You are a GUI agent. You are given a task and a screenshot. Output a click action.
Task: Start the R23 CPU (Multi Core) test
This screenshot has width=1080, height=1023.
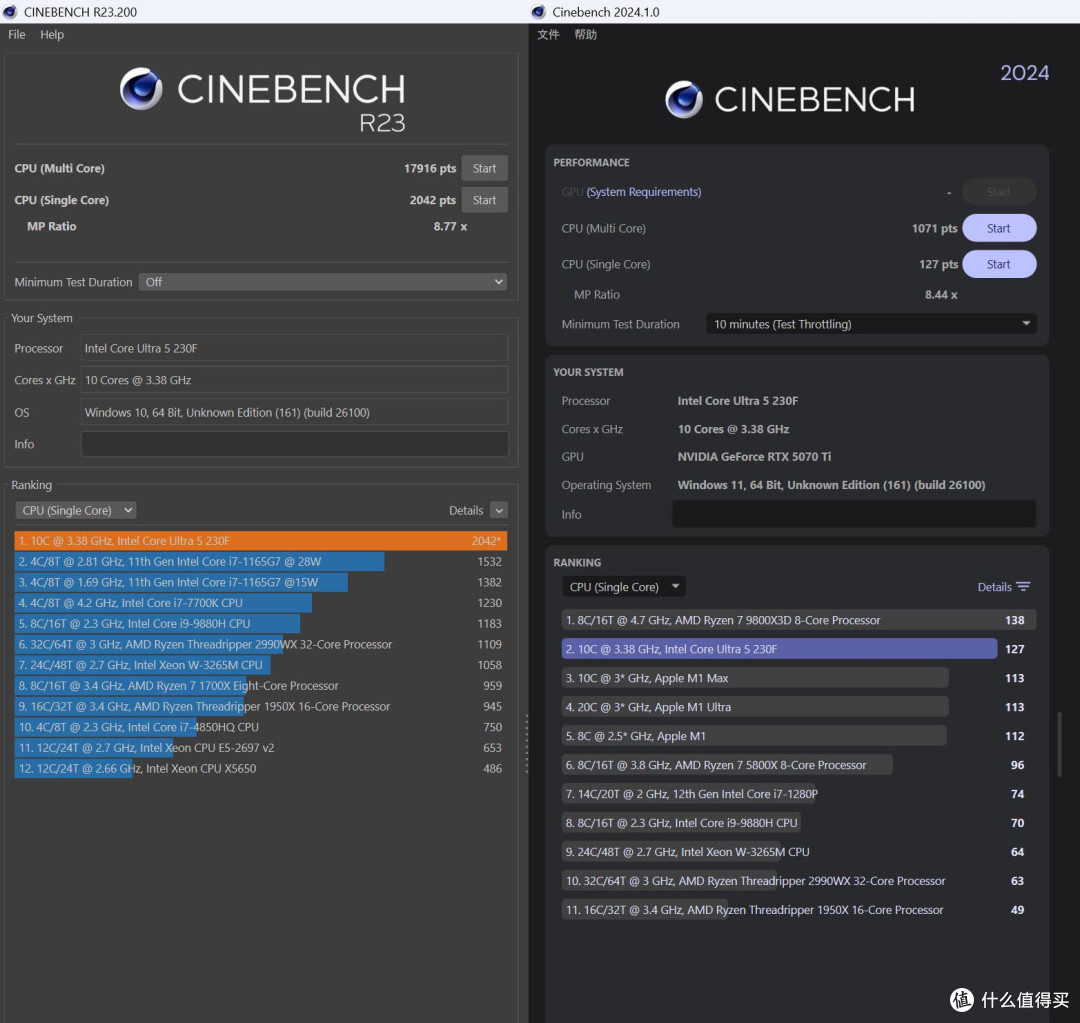point(484,168)
